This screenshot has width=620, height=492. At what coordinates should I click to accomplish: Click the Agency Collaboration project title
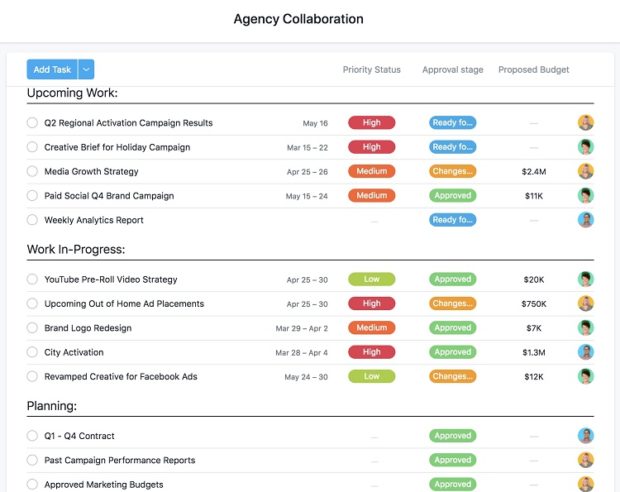pyautogui.click(x=299, y=19)
